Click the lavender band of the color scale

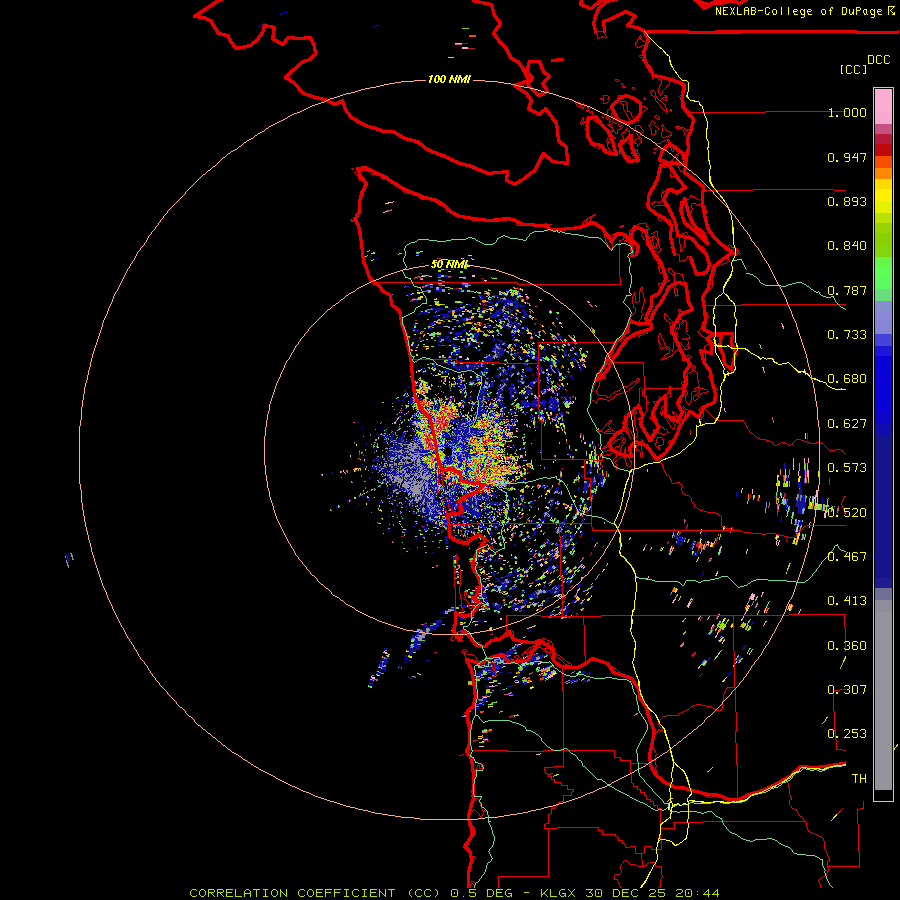pyautogui.click(x=883, y=317)
